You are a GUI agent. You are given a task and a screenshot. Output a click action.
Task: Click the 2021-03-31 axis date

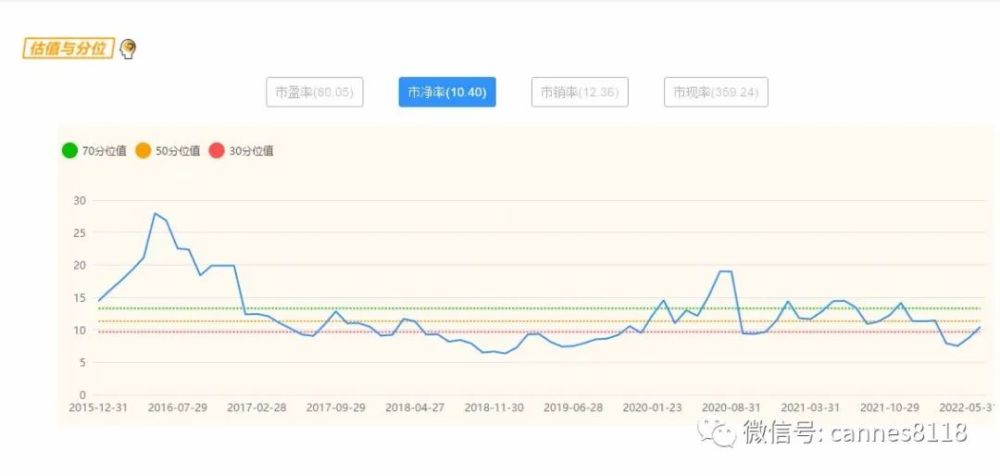click(810, 407)
